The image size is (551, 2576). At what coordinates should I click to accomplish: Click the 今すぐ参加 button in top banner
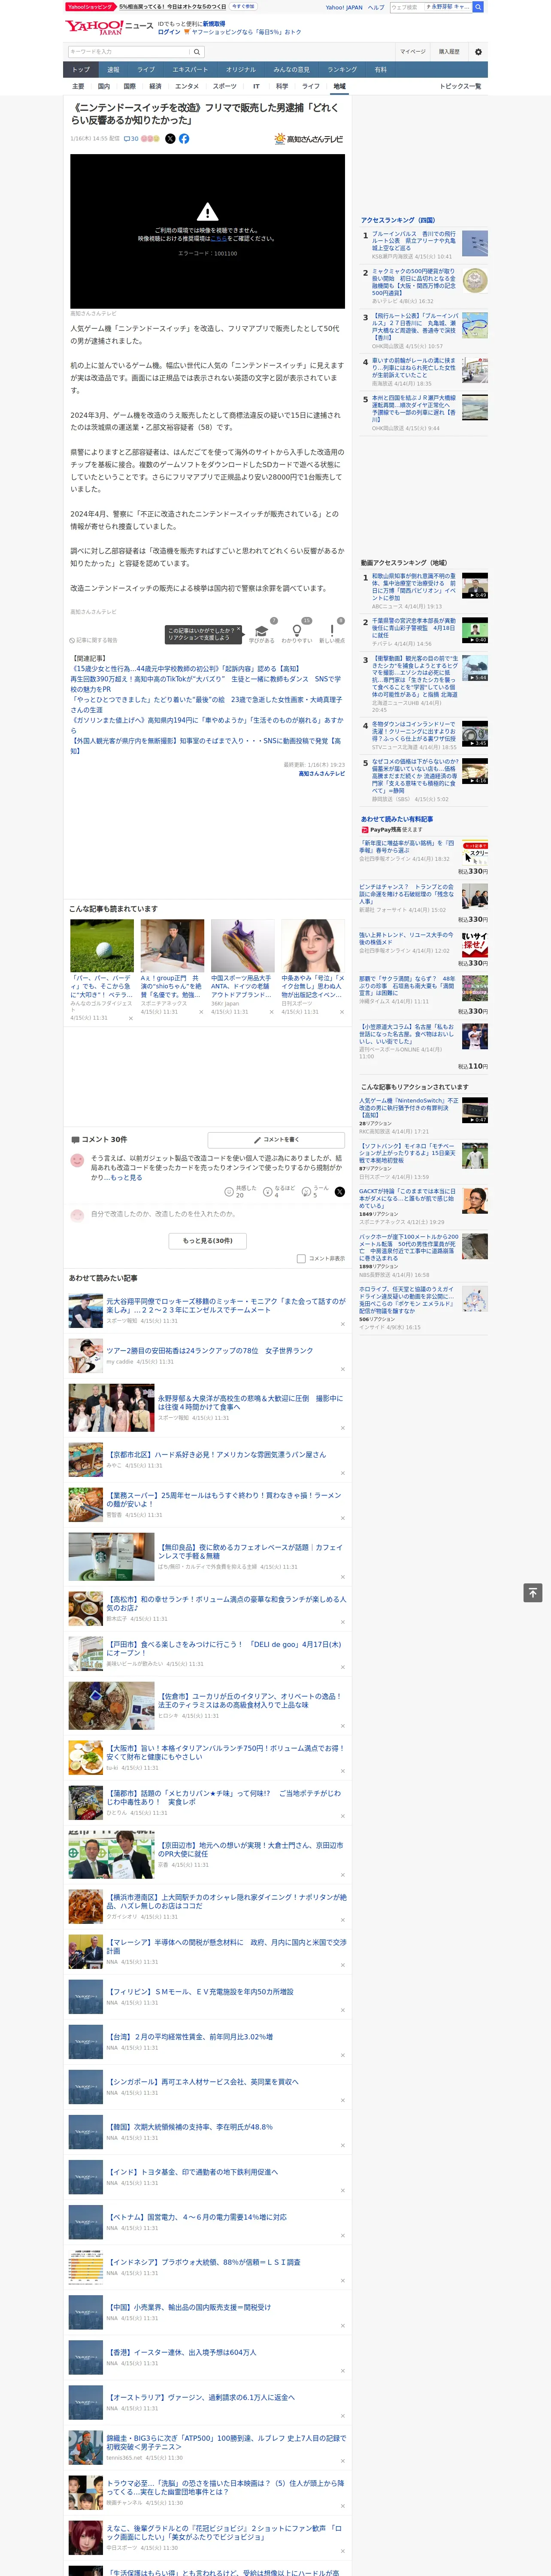[243, 7]
